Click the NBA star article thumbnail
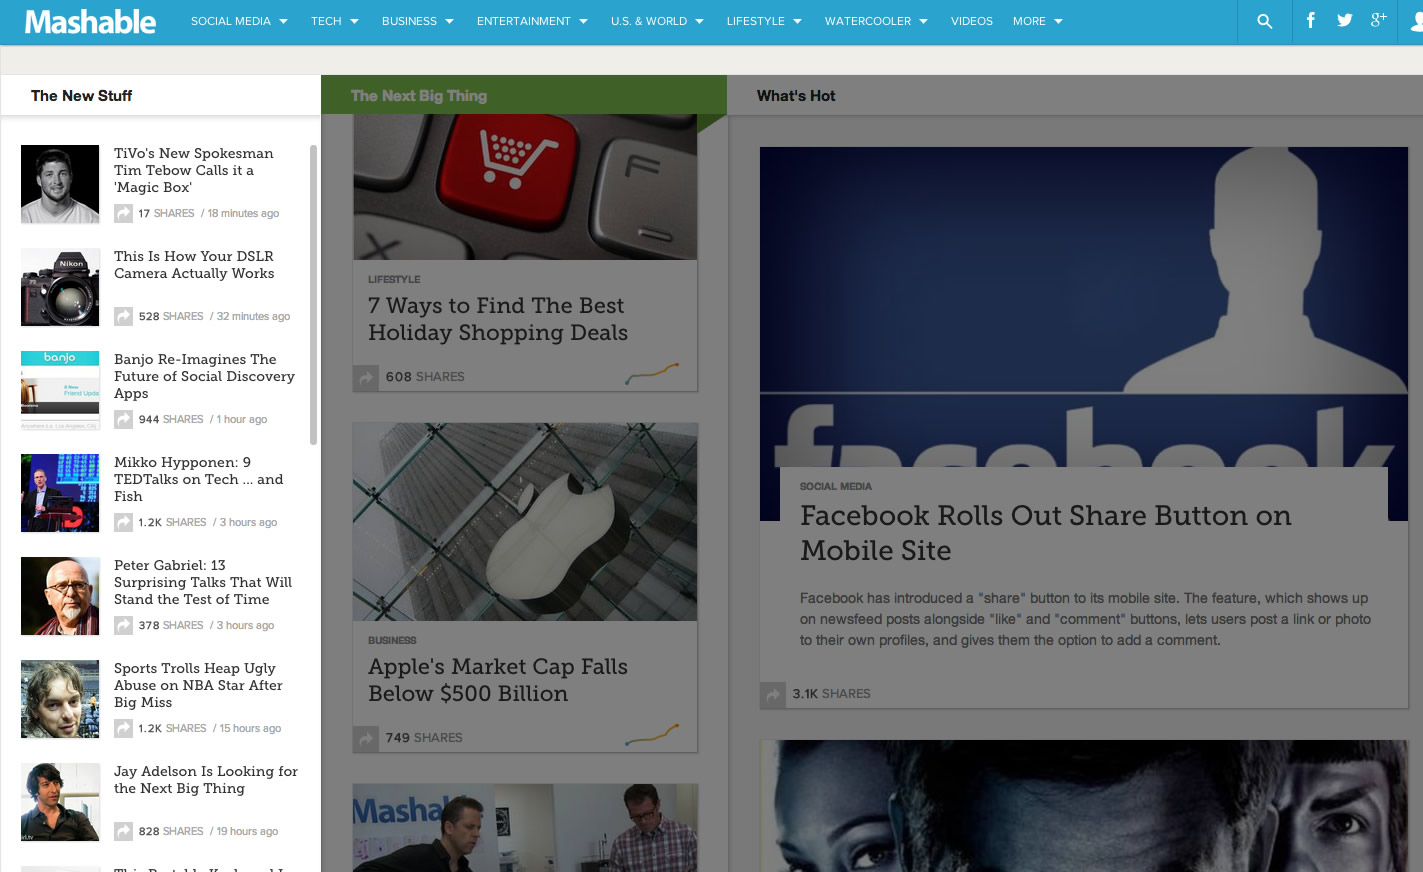This screenshot has width=1423, height=872. coord(60,699)
